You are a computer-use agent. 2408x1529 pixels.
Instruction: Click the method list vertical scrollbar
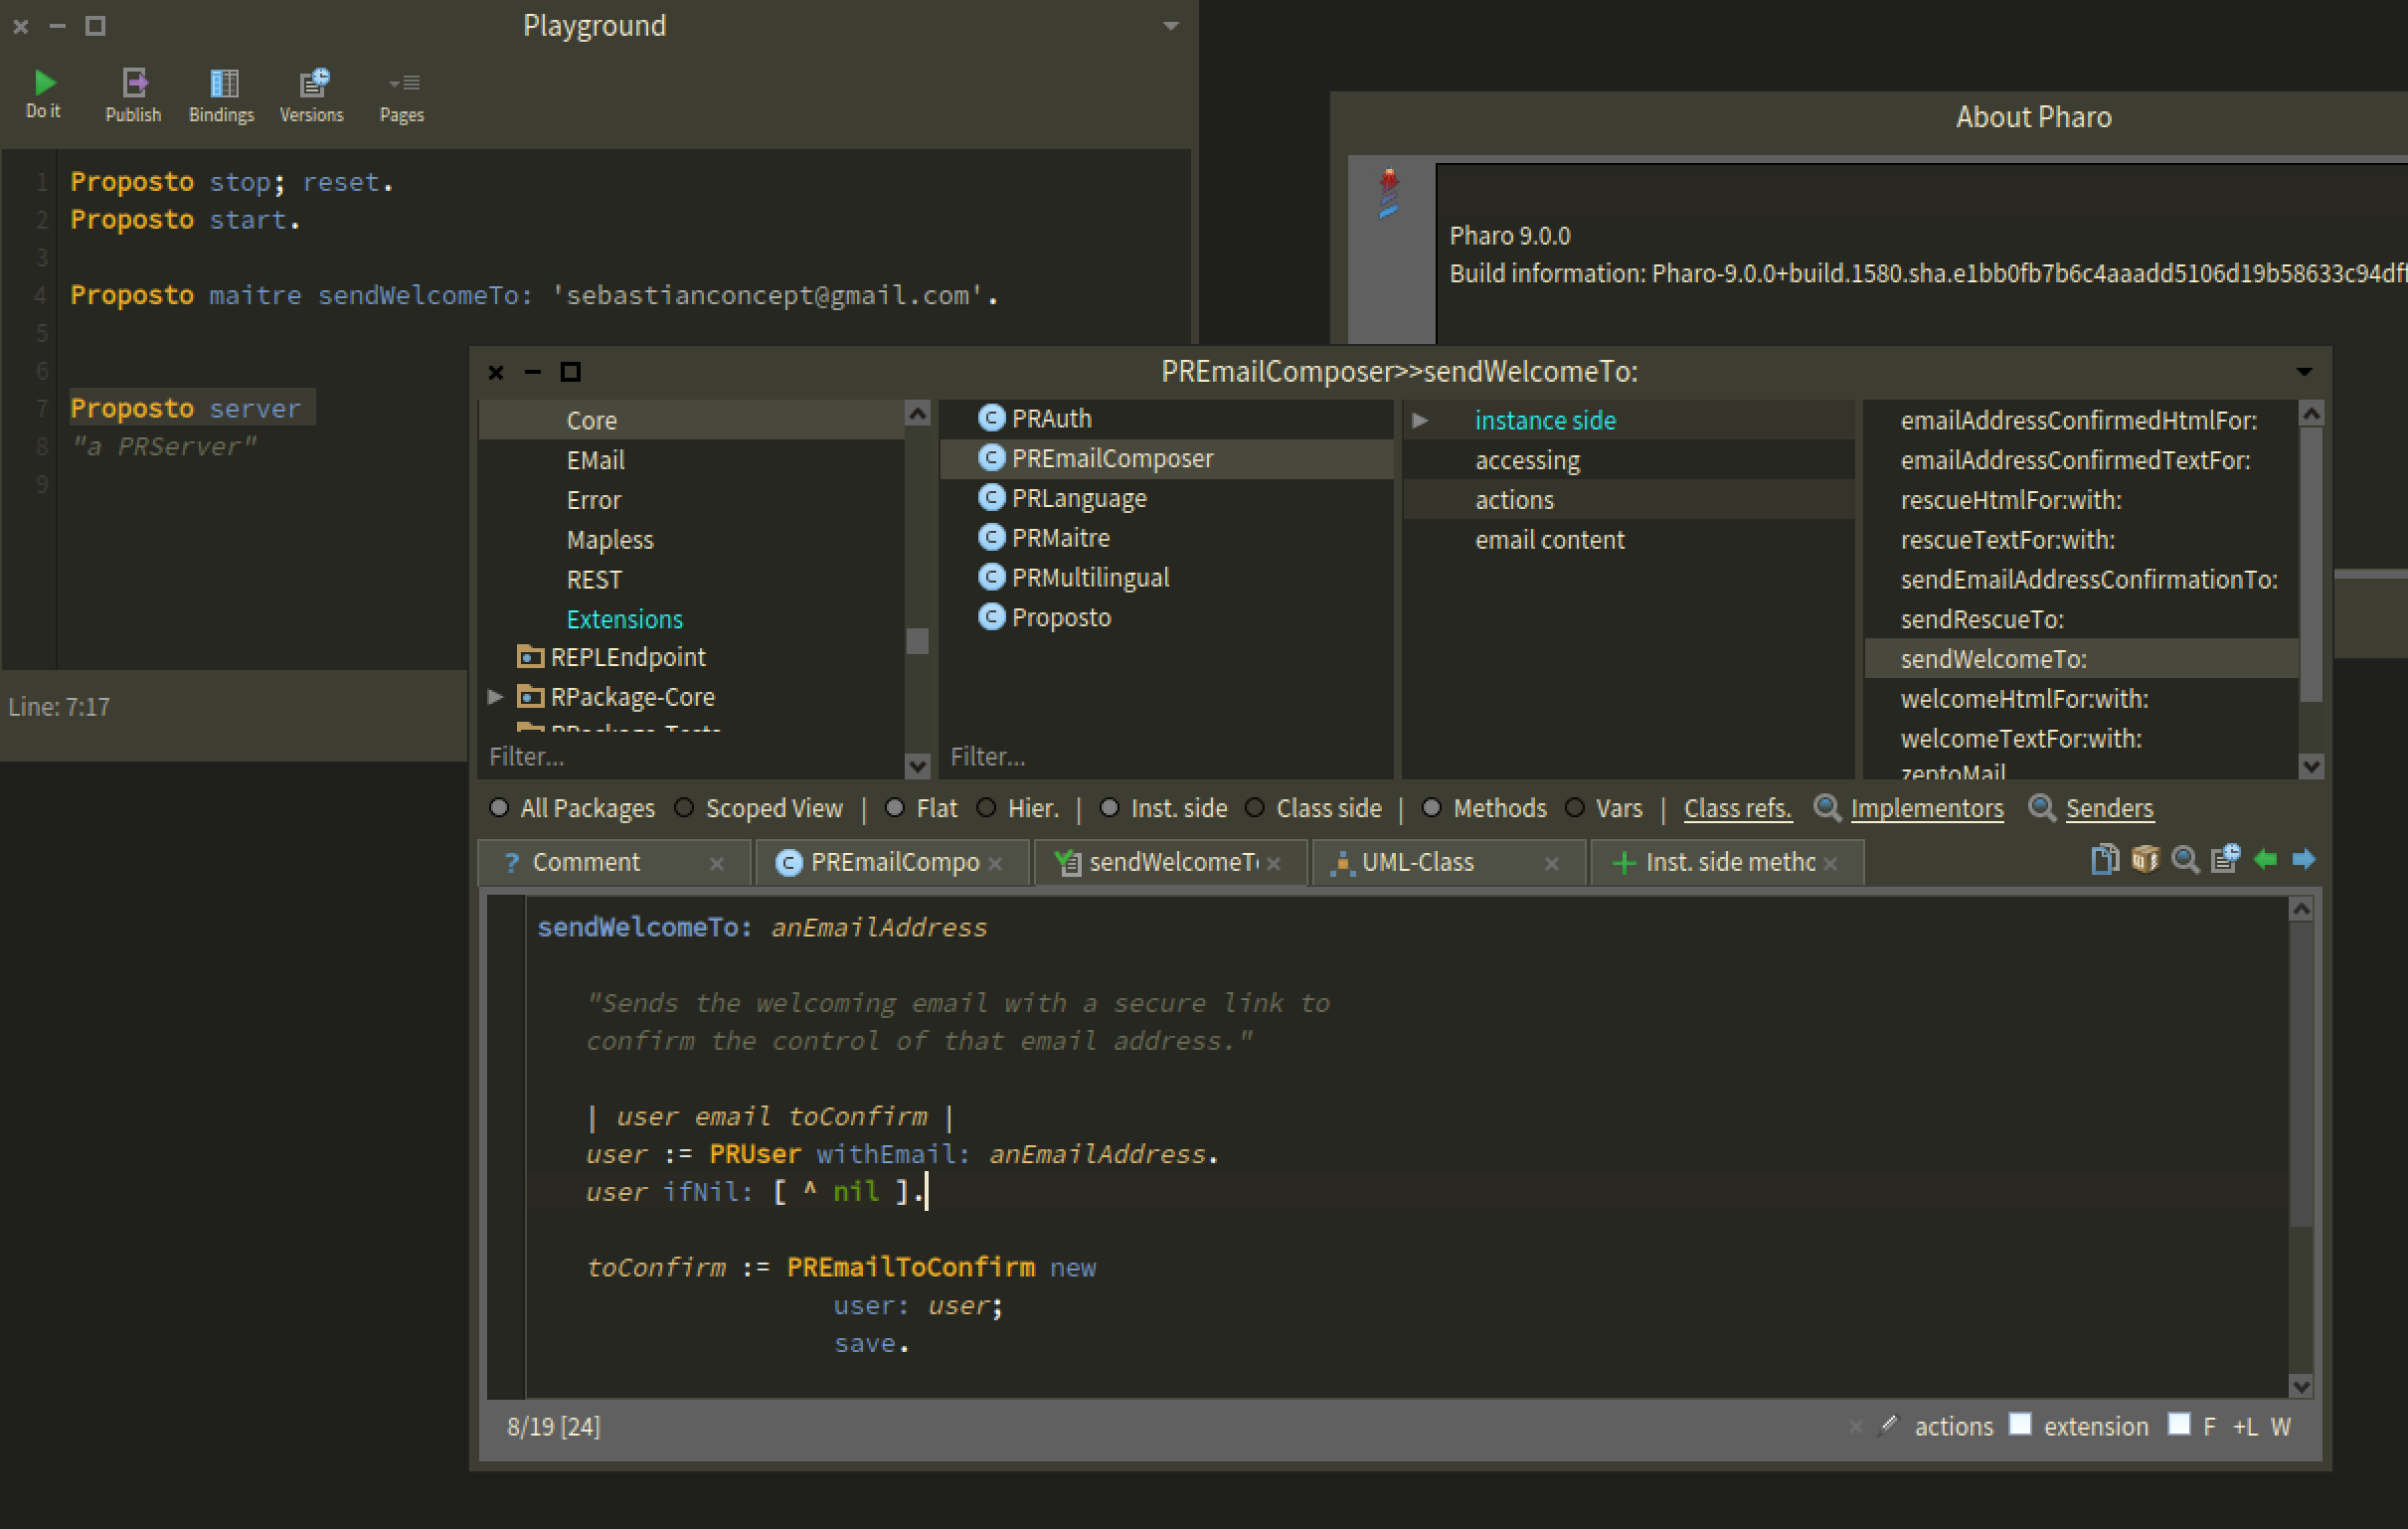(x=2311, y=565)
